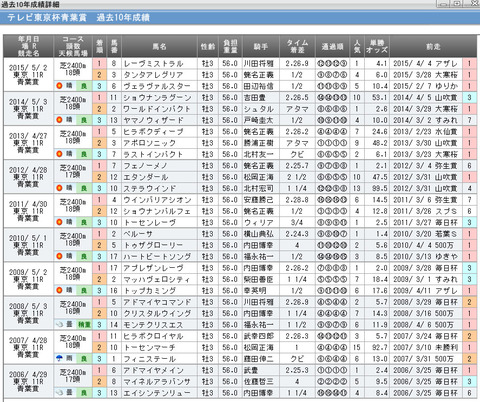Select horse name ウインバリアシオン
Screen dimensions: 480x402
pyautogui.click(x=157, y=200)
